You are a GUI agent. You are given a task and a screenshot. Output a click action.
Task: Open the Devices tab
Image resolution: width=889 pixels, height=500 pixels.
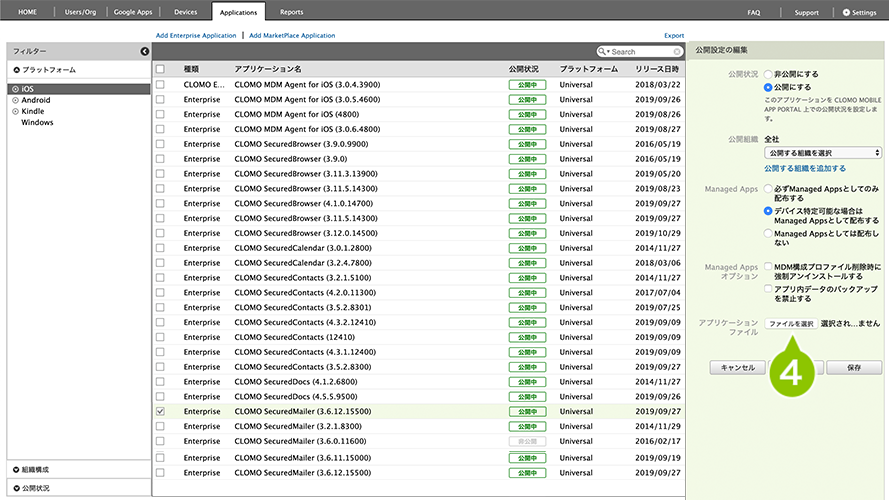(x=185, y=12)
